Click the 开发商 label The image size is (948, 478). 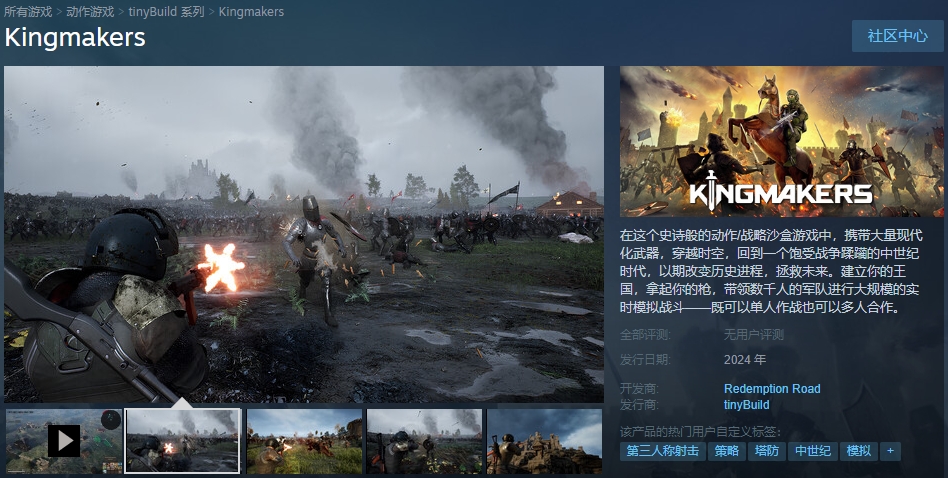(x=640, y=389)
